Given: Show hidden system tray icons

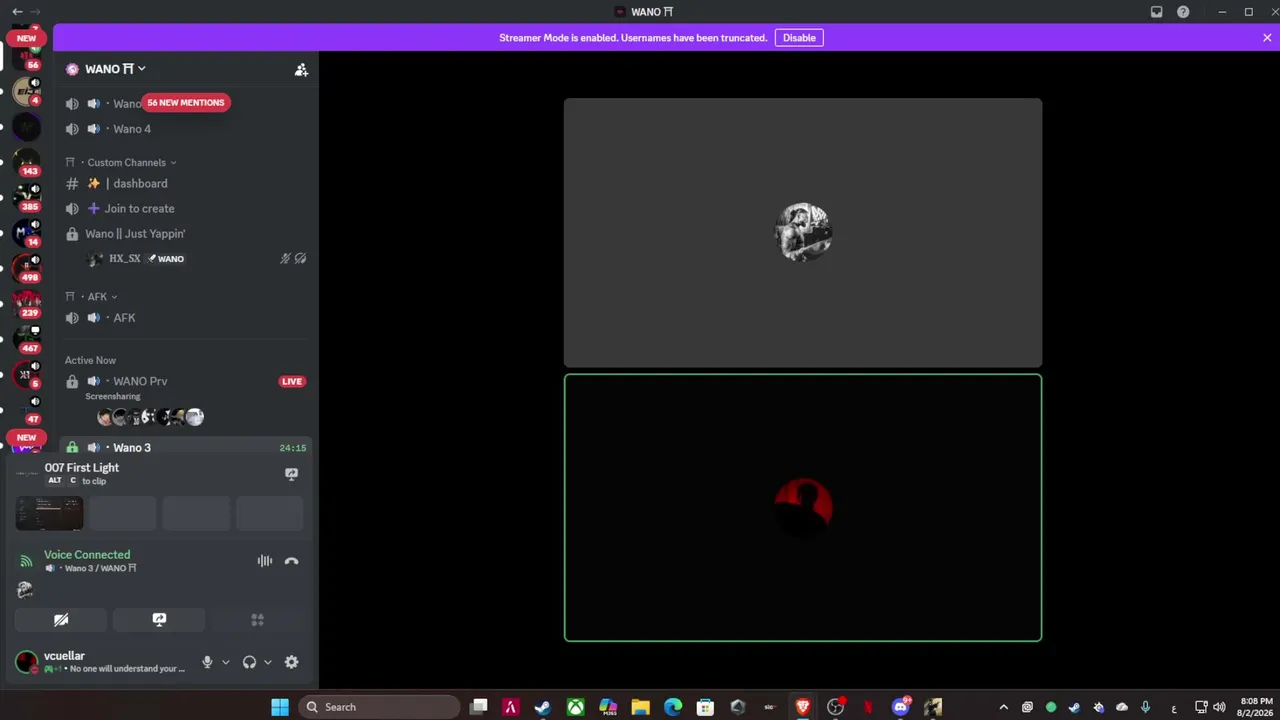Looking at the screenshot, I should (1004, 707).
